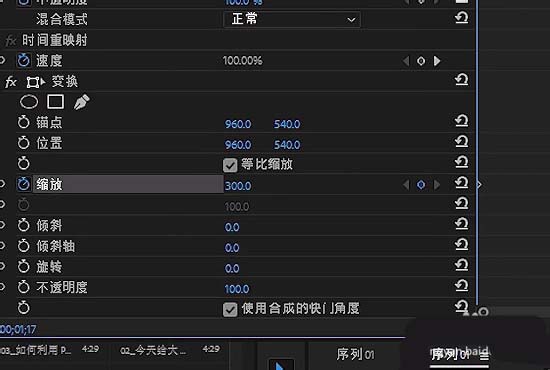Reset the 等比缩放 parameter
The height and width of the screenshot is (370, 550).
tap(461, 162)
